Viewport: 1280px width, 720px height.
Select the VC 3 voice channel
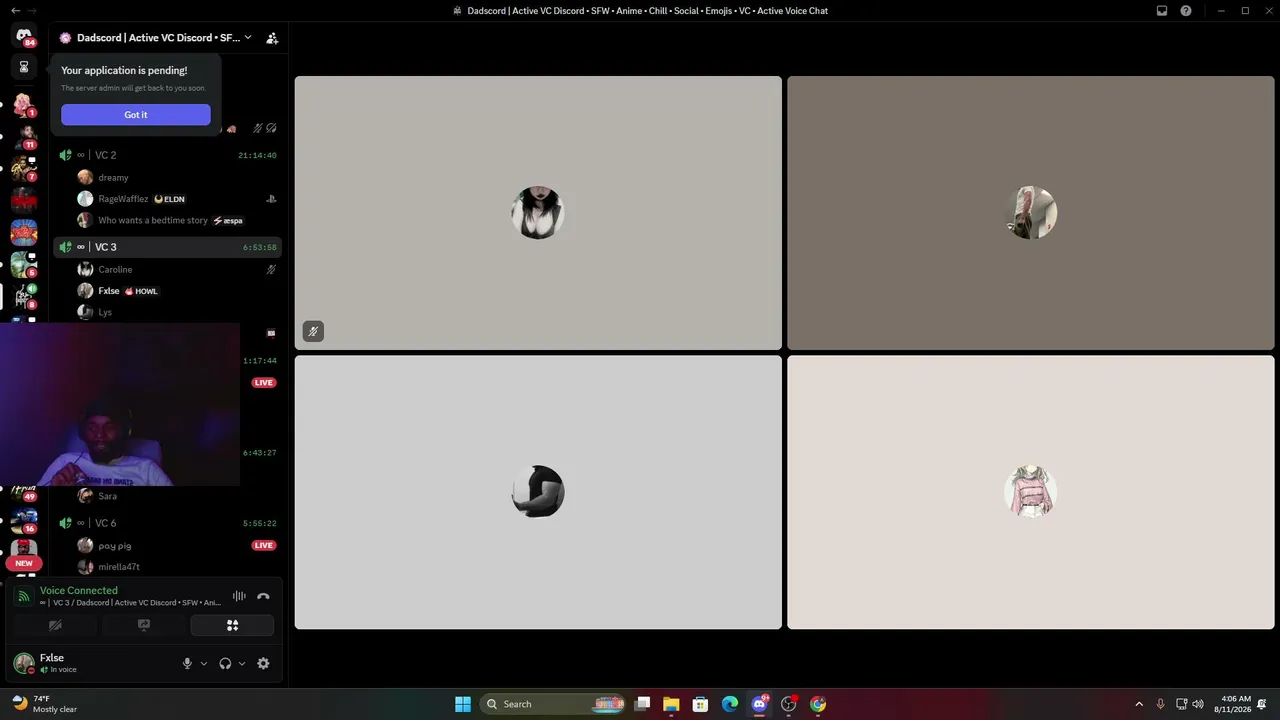[166, 247]
